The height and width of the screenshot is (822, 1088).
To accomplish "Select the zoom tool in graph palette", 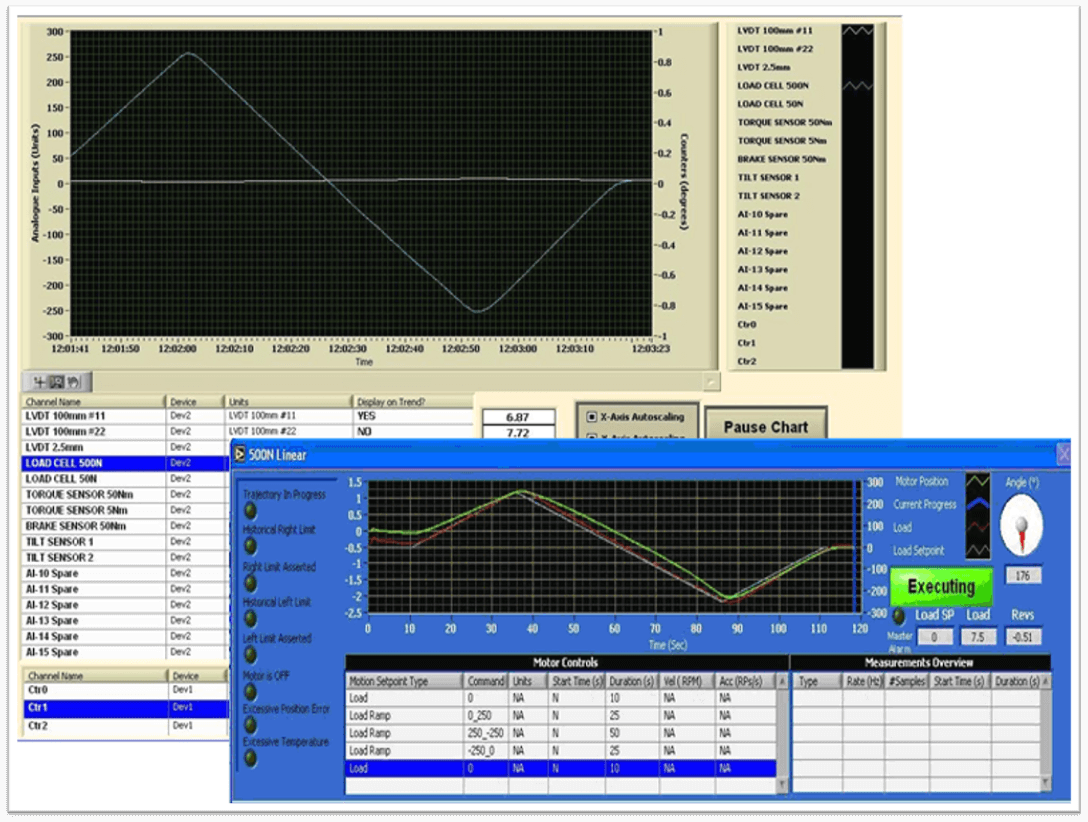I will pyautogui.click(x=57, y=382).
